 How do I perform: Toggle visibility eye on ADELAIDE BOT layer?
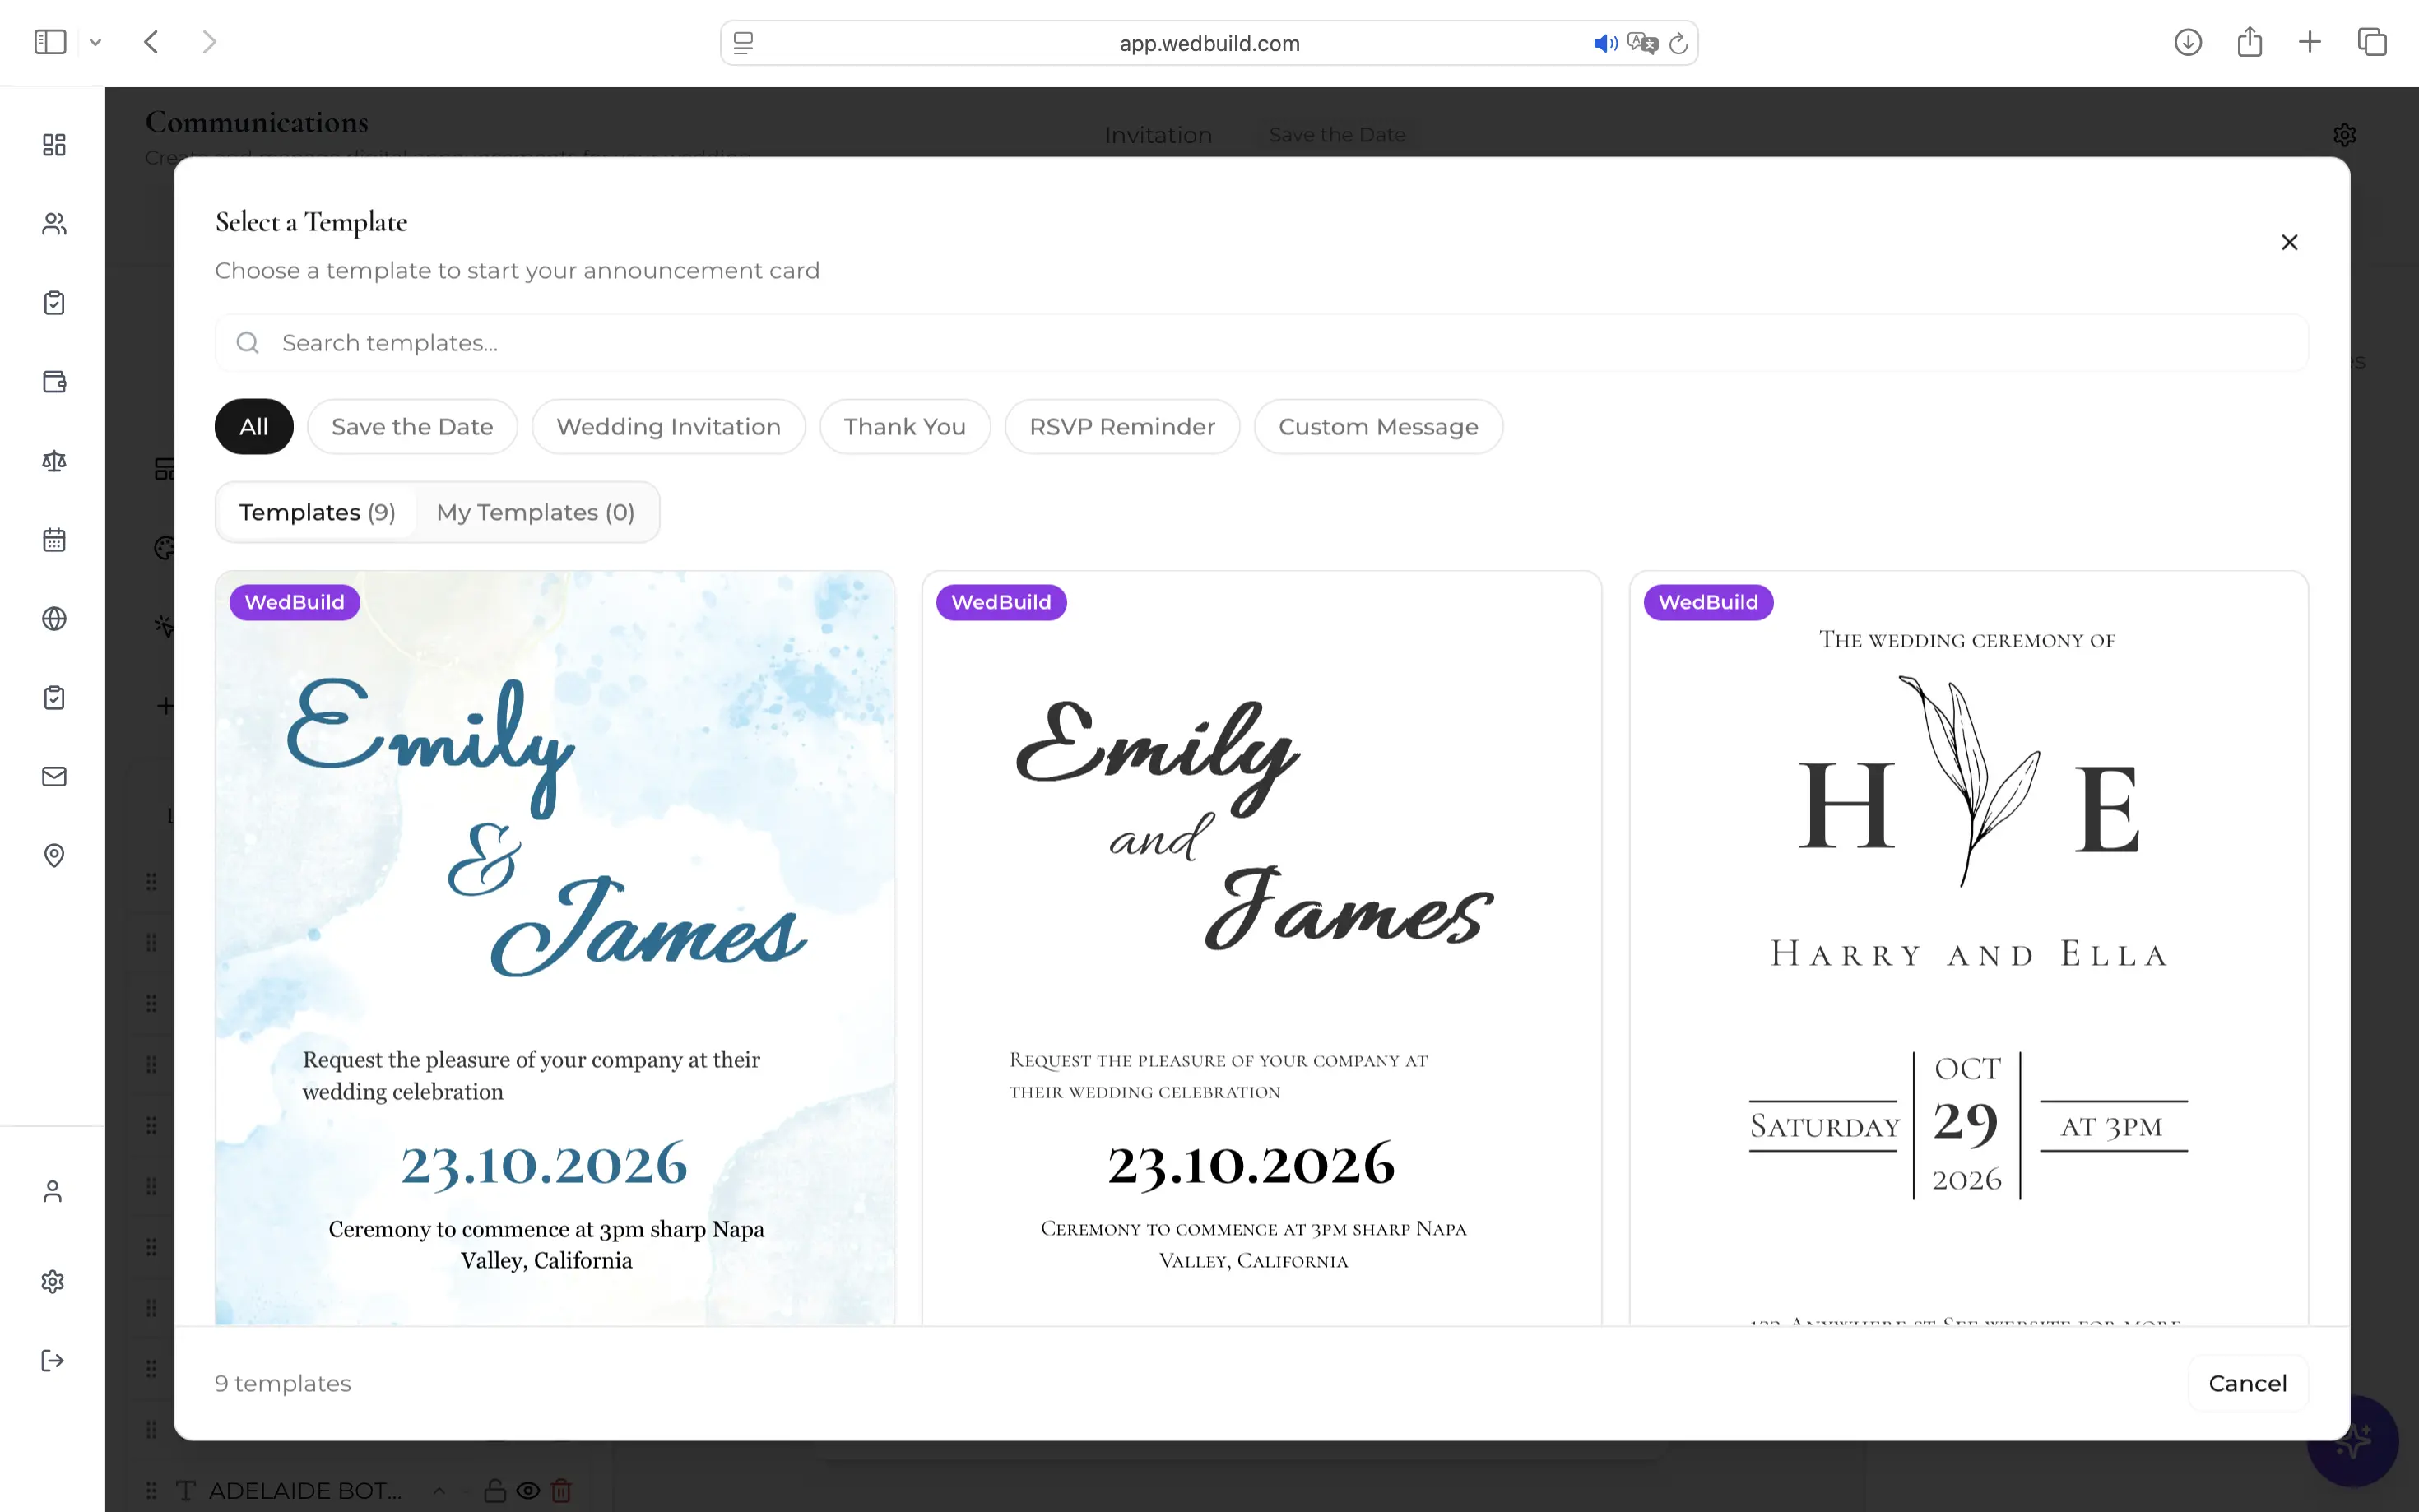528,1490
